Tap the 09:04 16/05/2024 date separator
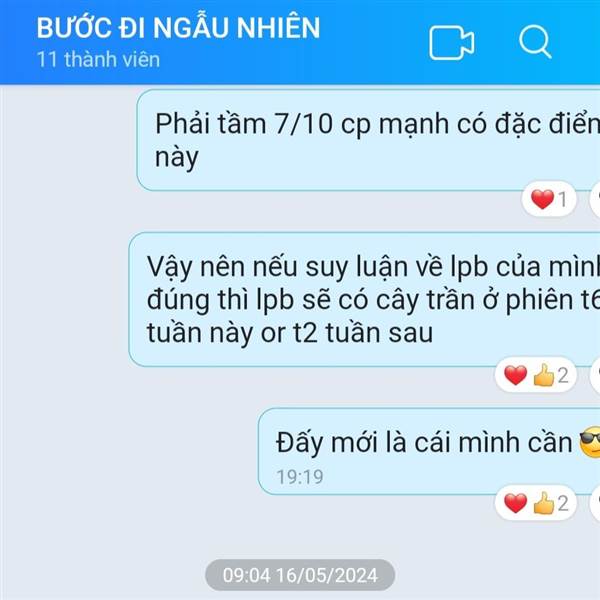 point(300,575)
